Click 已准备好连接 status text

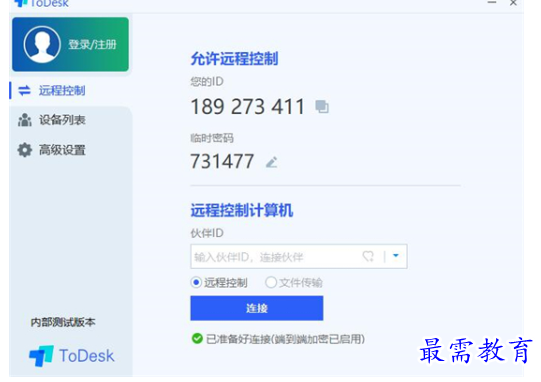[x=285, y=339]
